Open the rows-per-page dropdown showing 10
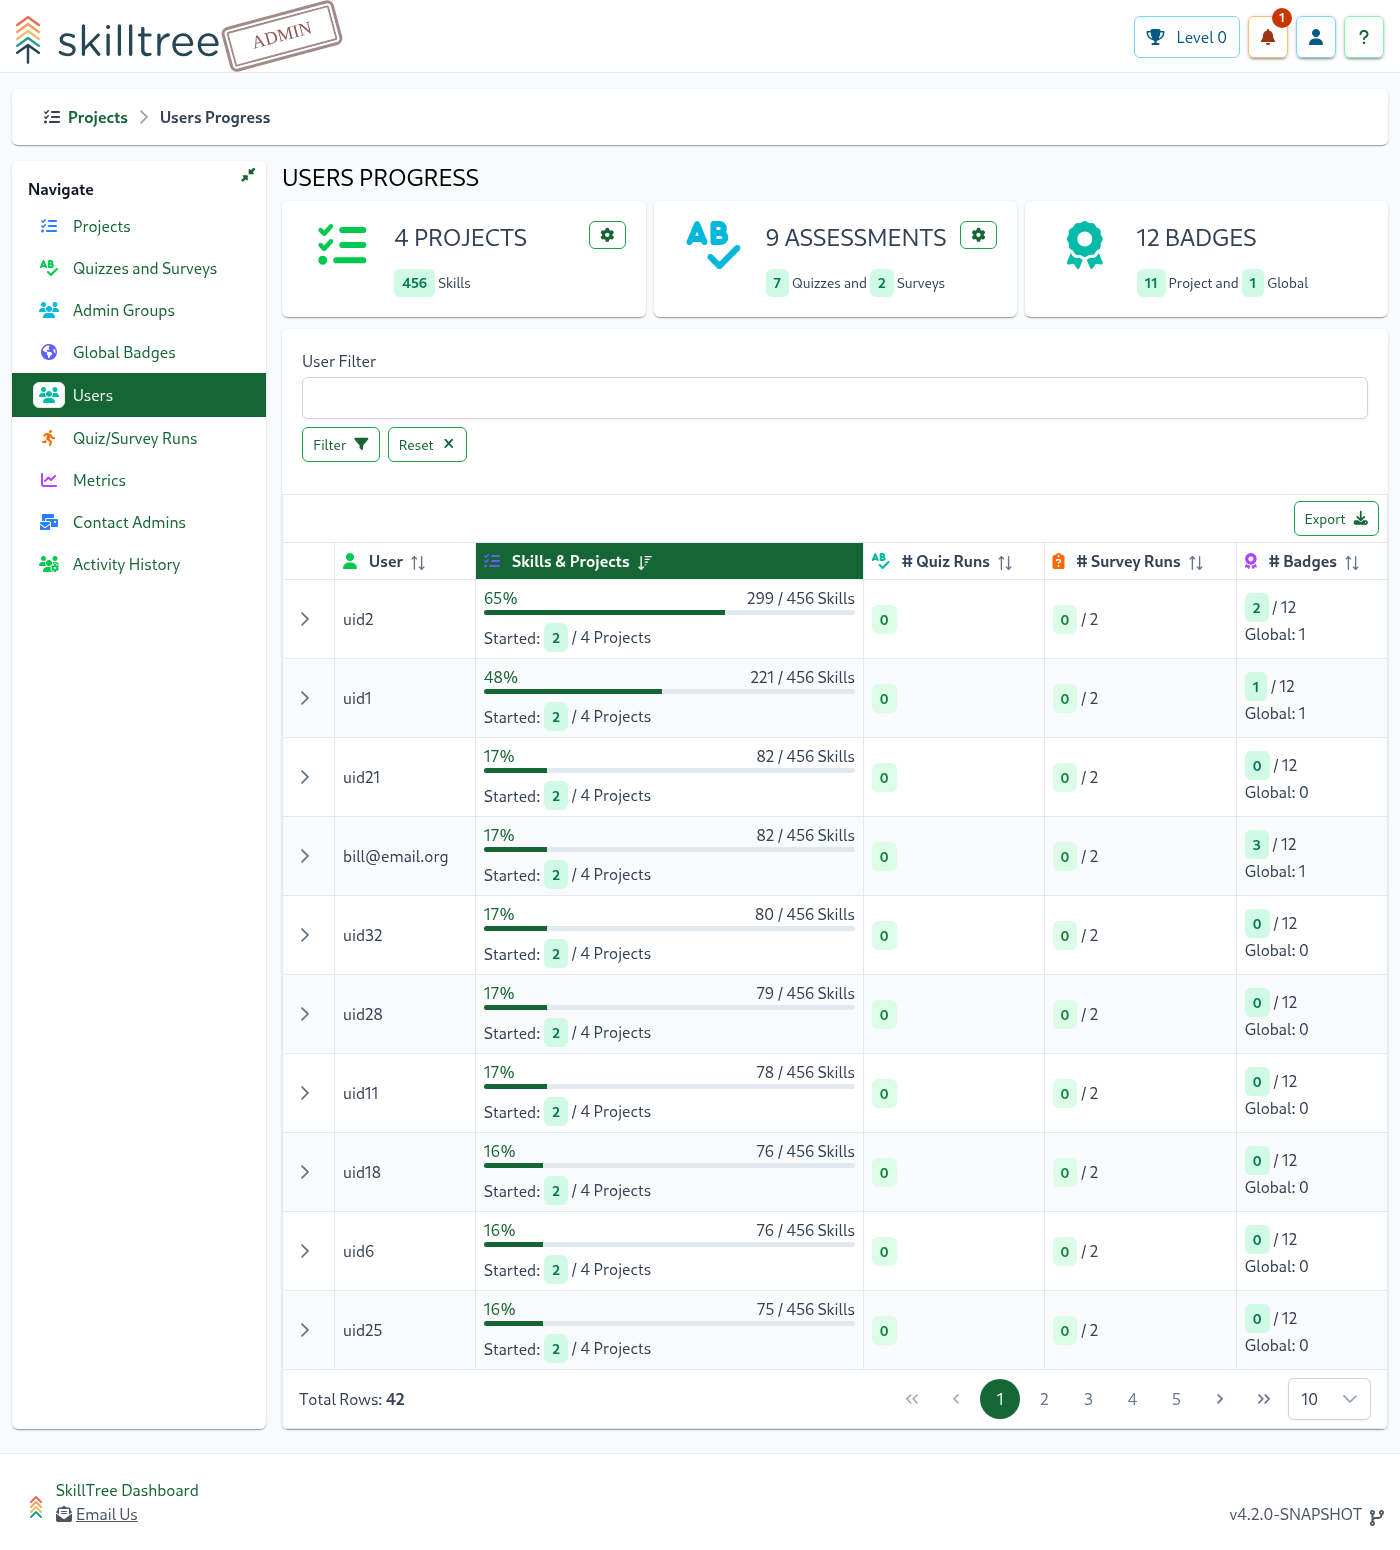1400x1550 pixels. (1329, 1399)
